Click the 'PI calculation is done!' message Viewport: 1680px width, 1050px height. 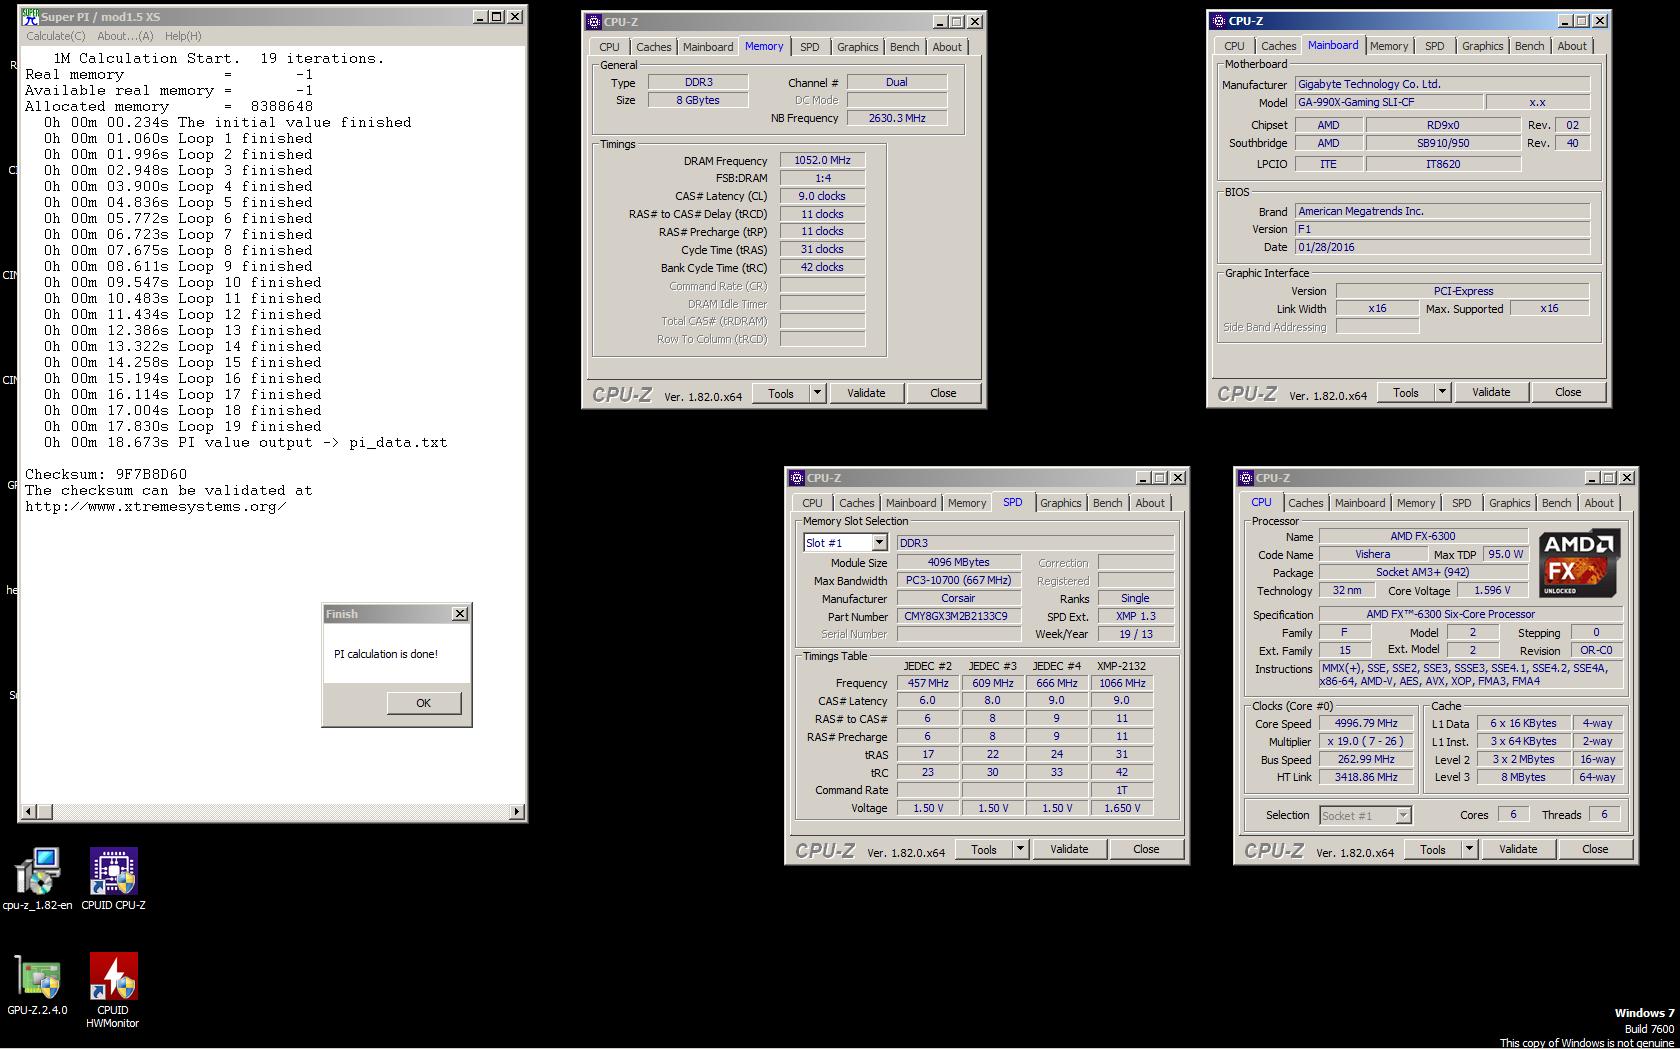[386, 654]
